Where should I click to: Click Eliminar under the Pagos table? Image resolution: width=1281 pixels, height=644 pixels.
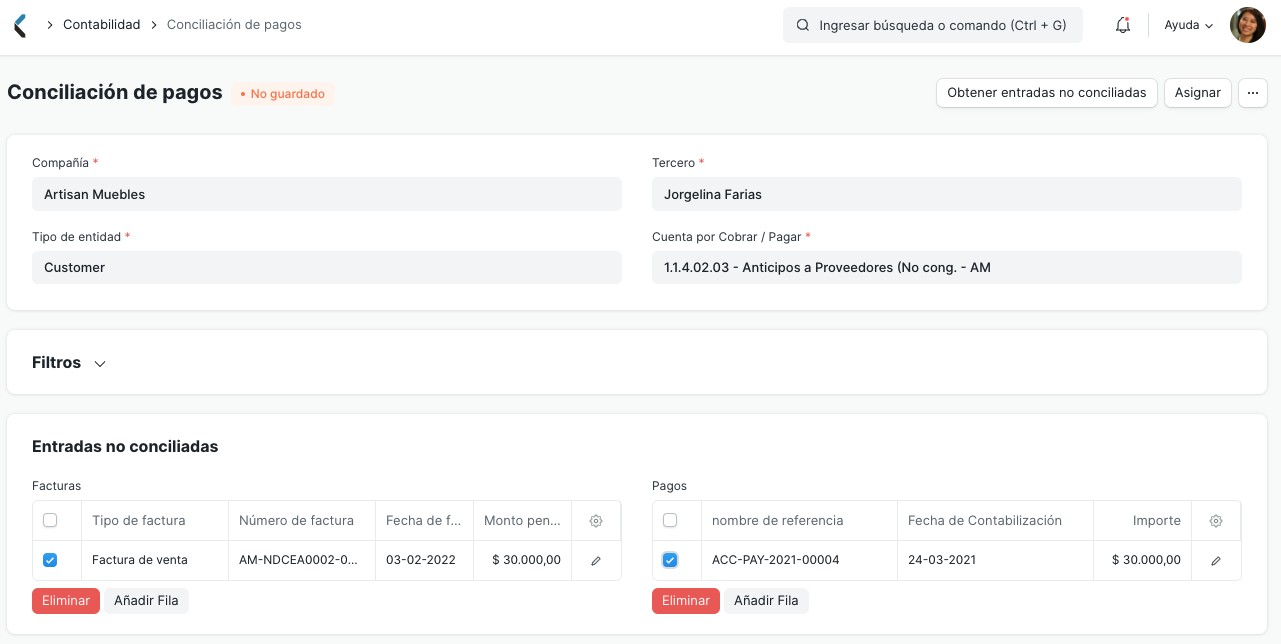click(686, 601)
